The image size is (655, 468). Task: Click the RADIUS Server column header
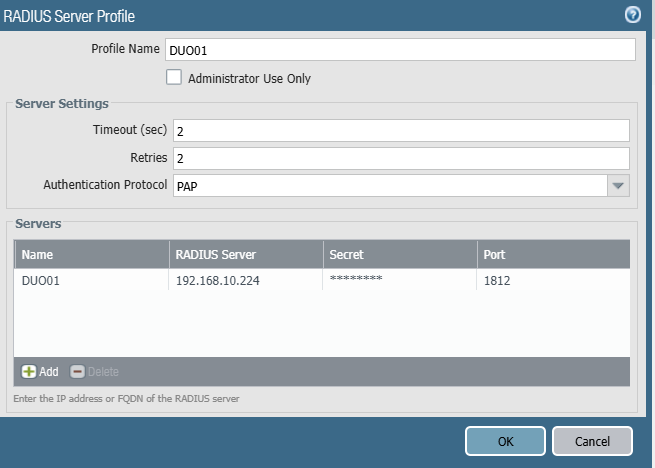click(246, 254)
